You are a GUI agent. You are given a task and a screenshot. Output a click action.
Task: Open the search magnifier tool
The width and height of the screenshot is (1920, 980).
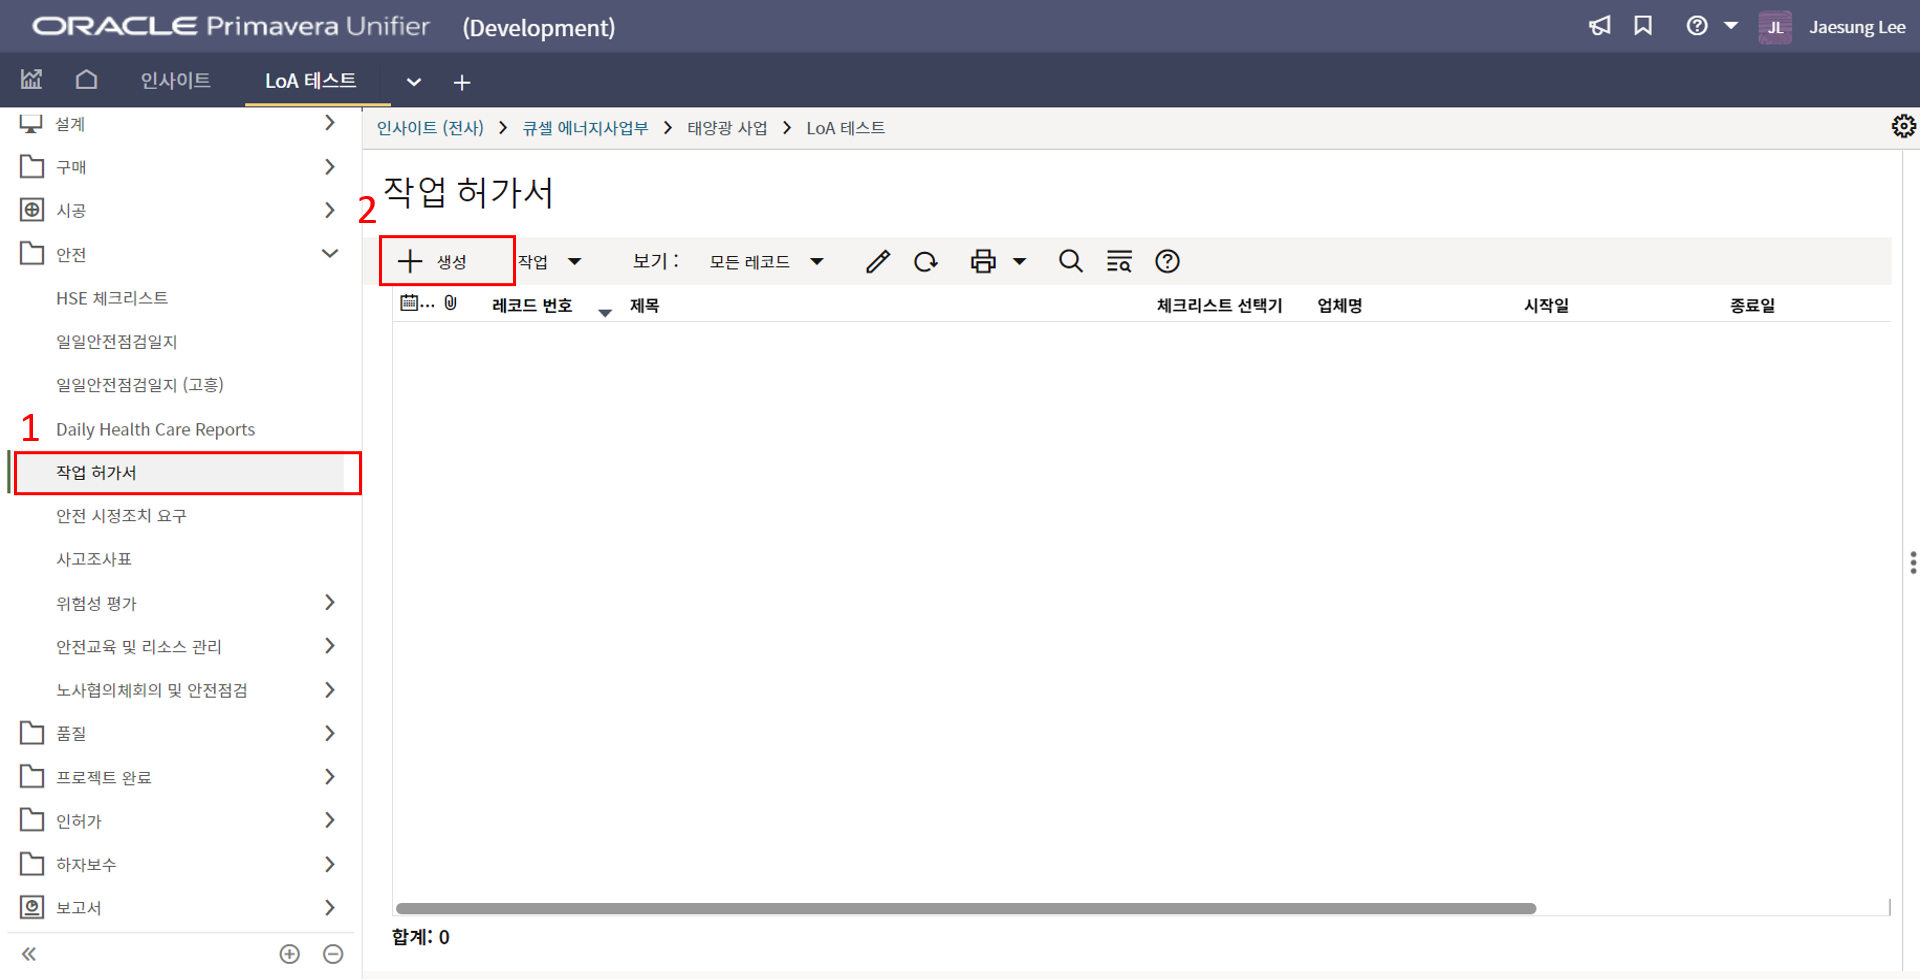1070,262
